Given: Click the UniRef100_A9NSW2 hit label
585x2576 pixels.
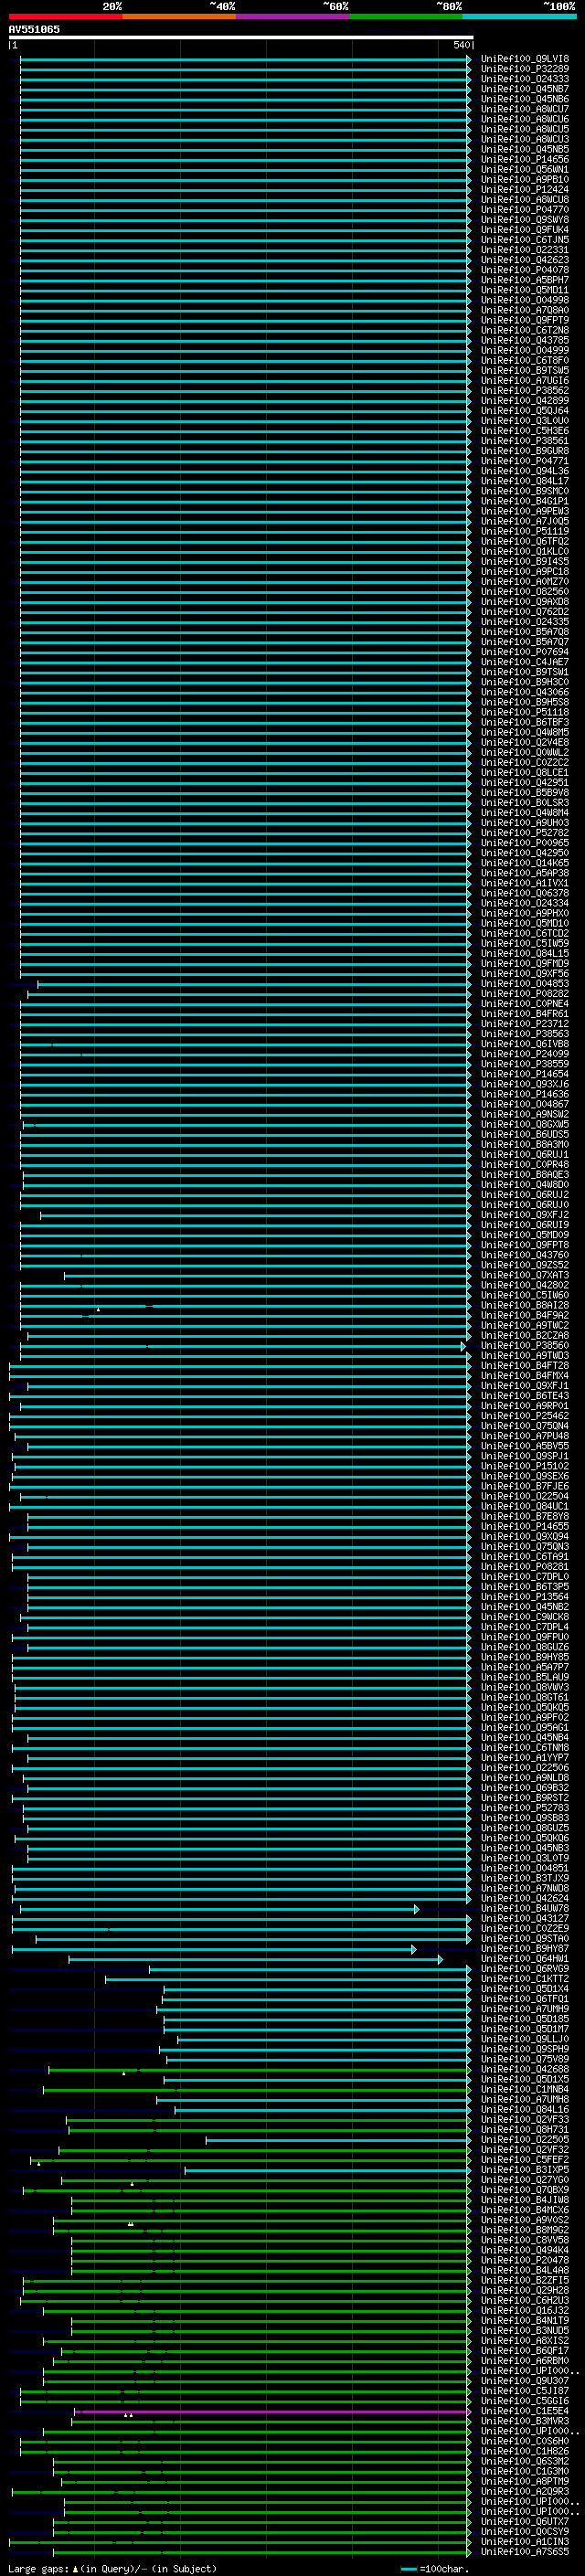Looking at the screenshot, I should coord(525,1114).
